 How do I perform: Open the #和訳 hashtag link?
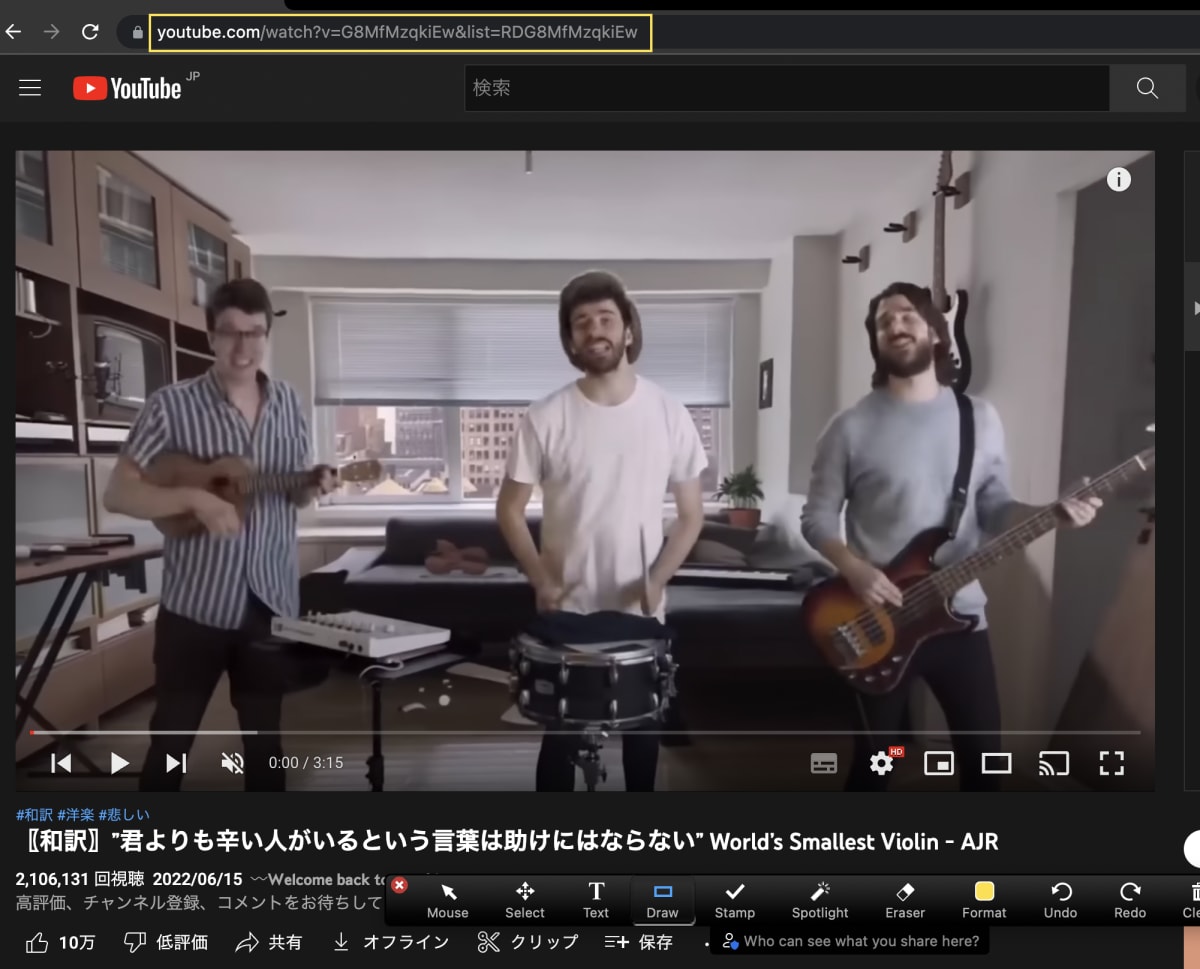point(34,814)
